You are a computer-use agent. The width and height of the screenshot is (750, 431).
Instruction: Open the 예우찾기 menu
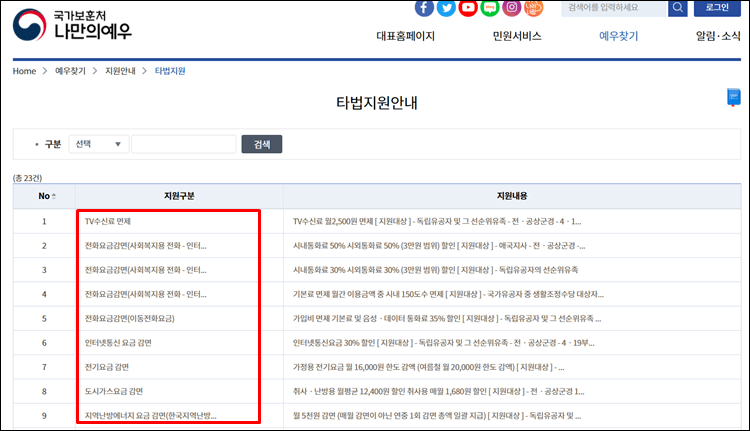618,36
